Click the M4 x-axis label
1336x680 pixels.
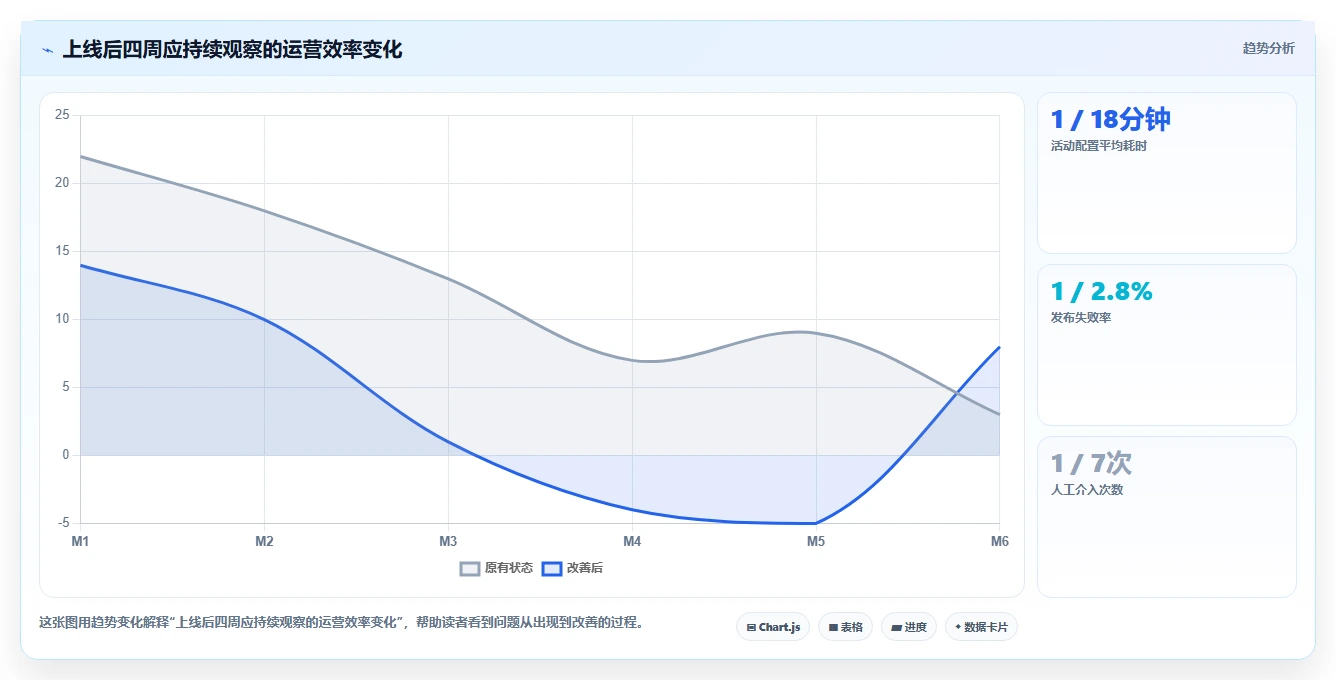[x=632, y=541]
